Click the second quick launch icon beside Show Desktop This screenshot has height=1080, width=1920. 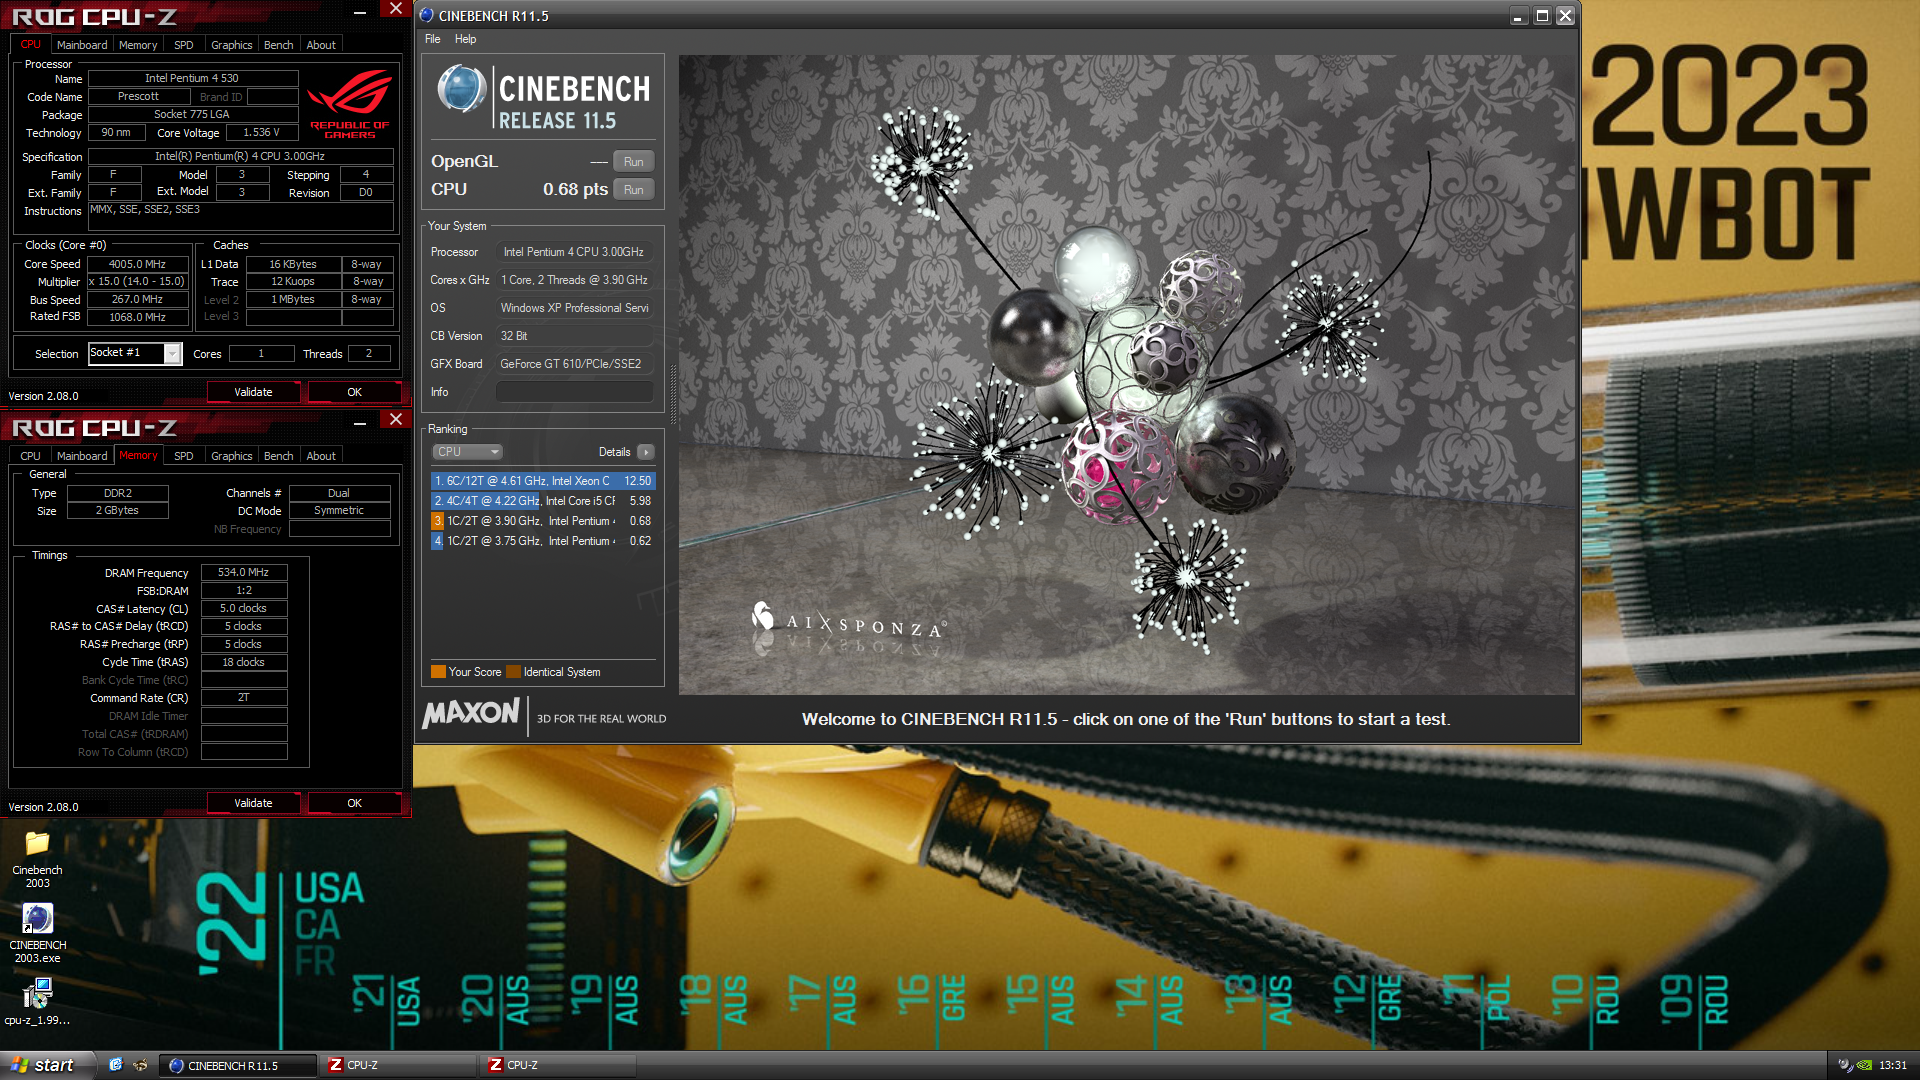(140, 1065)
